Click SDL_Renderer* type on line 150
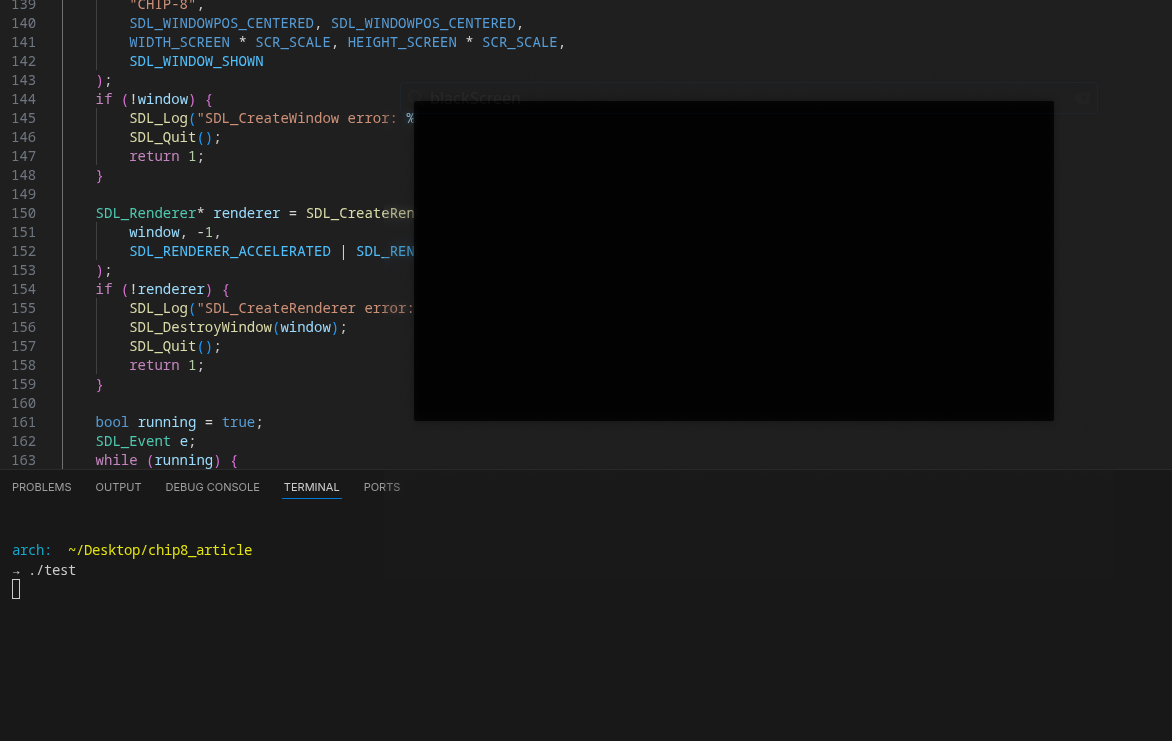1172x741 pixels. coord(150,213)
